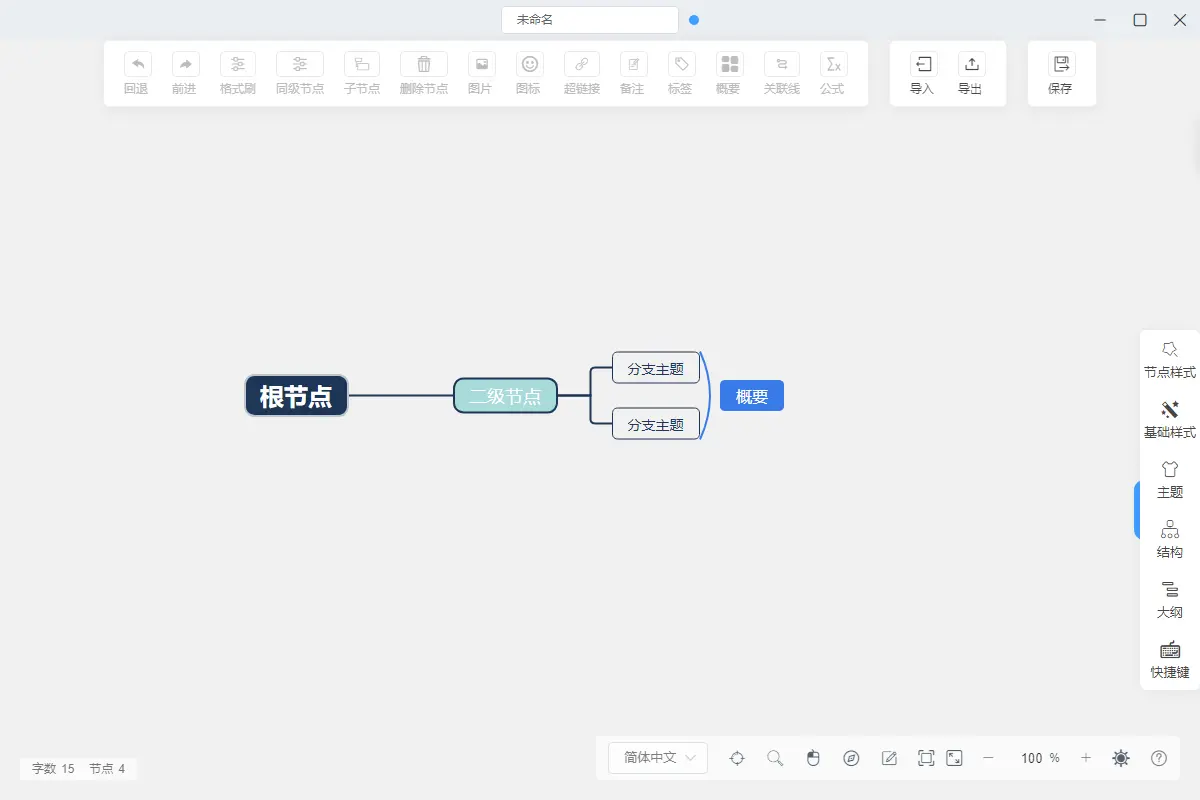The width and height of the screenshot is (1200, 800).
Task: Open the 结构 structure panel
Action: [x=1169, y=539]
